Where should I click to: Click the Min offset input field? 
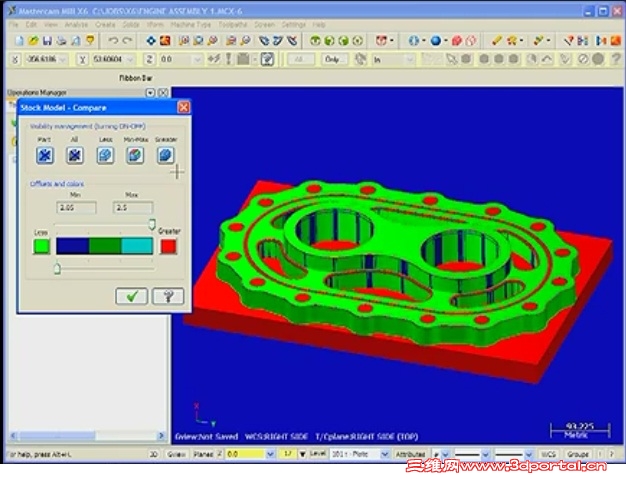click(76, 208)
